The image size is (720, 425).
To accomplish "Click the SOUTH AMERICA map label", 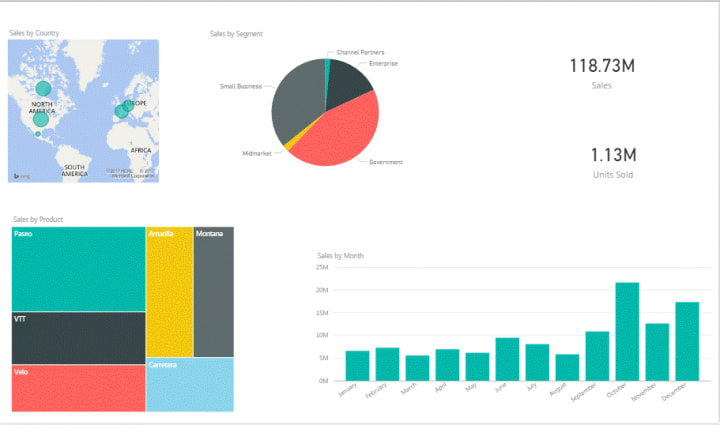I will tap(74, 171).
